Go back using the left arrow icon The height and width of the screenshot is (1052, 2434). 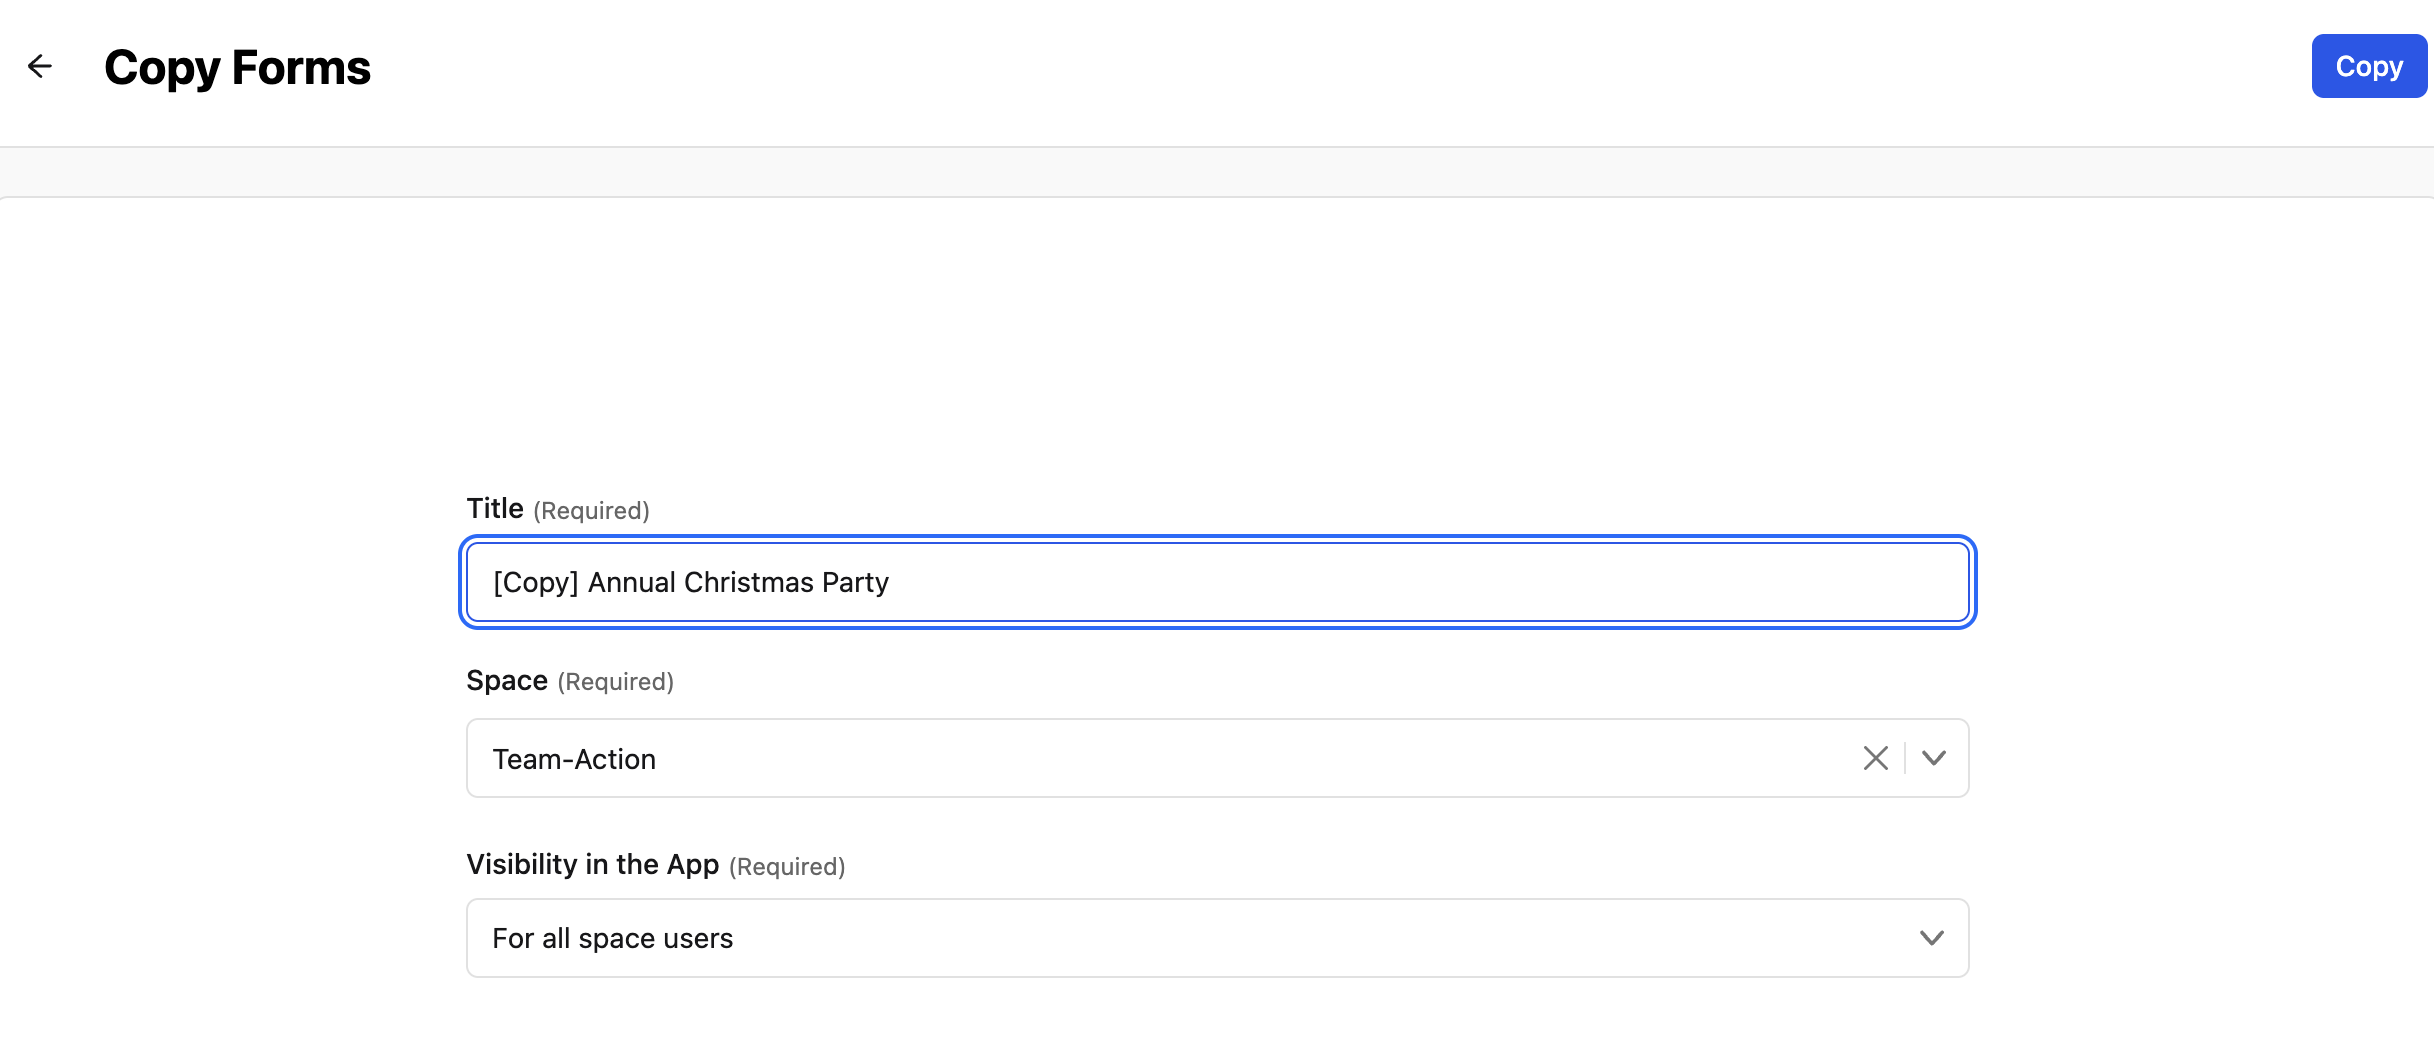(x=40, y=66)
